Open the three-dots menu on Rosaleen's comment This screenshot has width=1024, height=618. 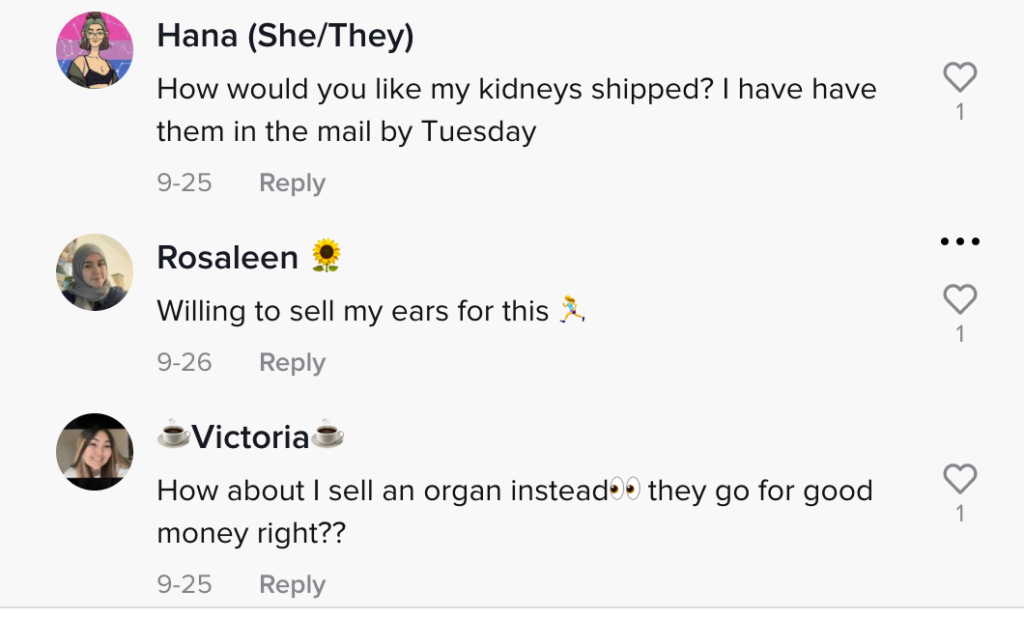[x=960, y=242]
